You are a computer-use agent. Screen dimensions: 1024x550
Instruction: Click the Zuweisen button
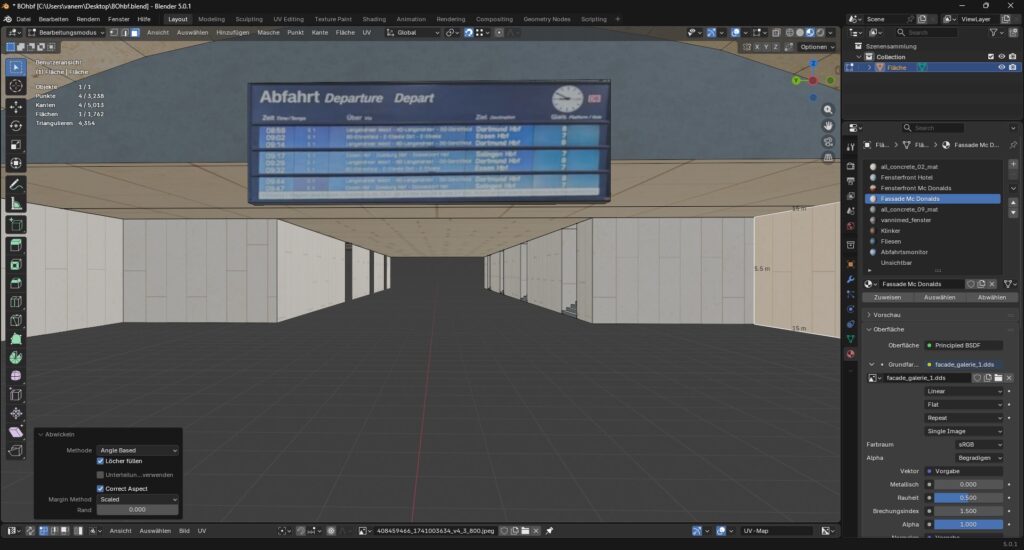point(887,297)
